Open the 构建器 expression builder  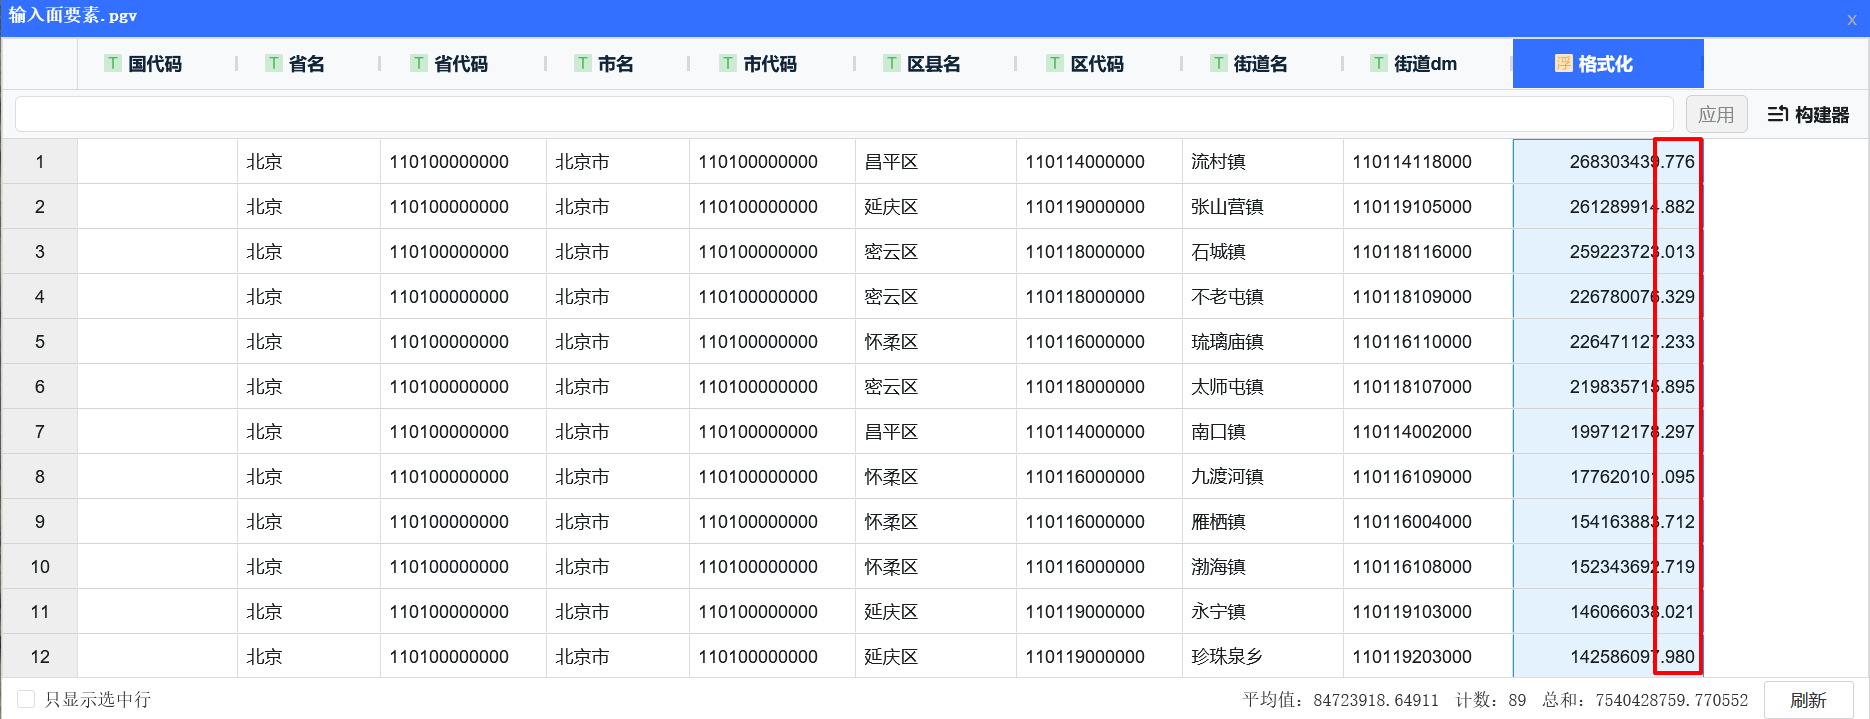click(x=1808, y=115)
